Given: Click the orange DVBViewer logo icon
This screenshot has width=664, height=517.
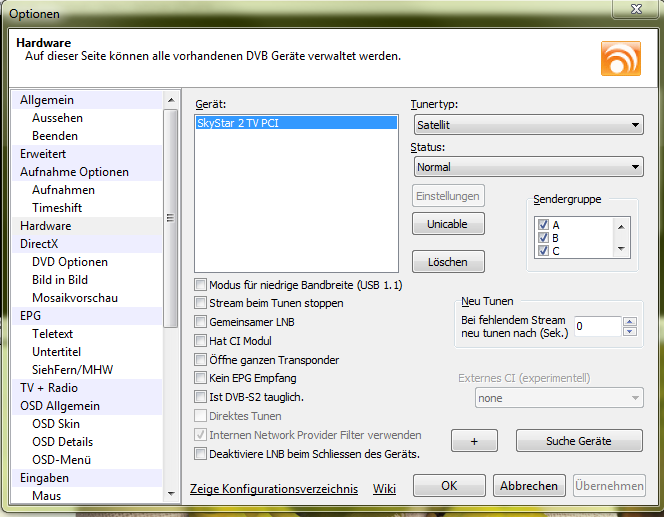Looking at the screenshot, I should pos(620,58).
